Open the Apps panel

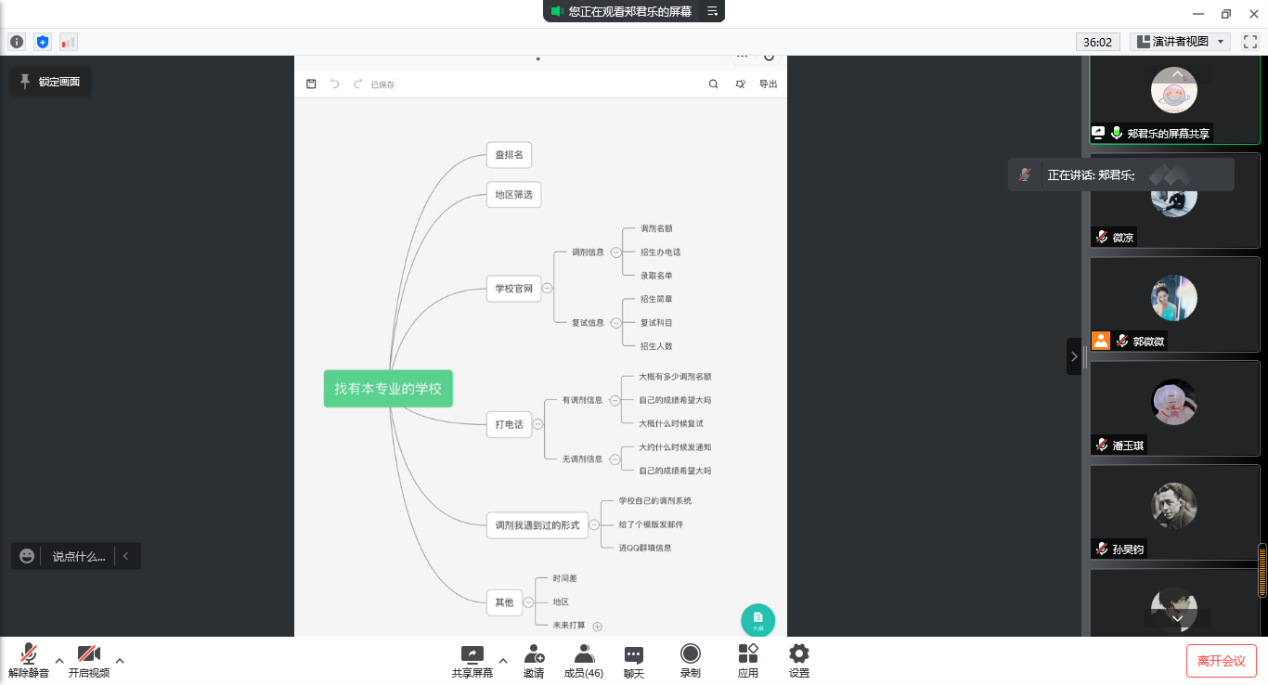[x=748, y=654]
